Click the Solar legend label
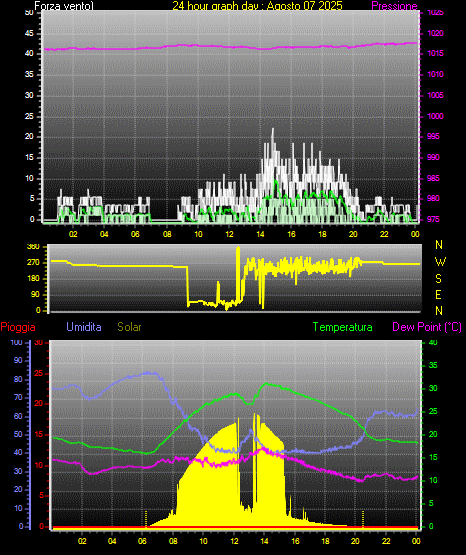The width and height of the screenshot is (466, 555). [x=129, y=327]
